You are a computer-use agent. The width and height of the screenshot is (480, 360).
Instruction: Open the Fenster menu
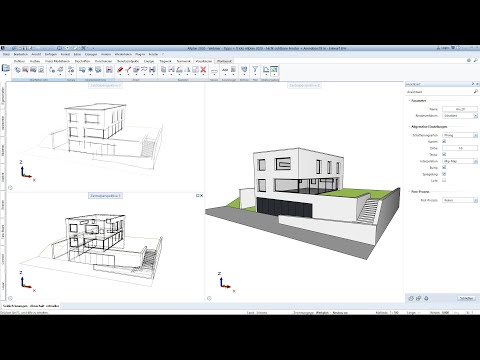point(153,54)
